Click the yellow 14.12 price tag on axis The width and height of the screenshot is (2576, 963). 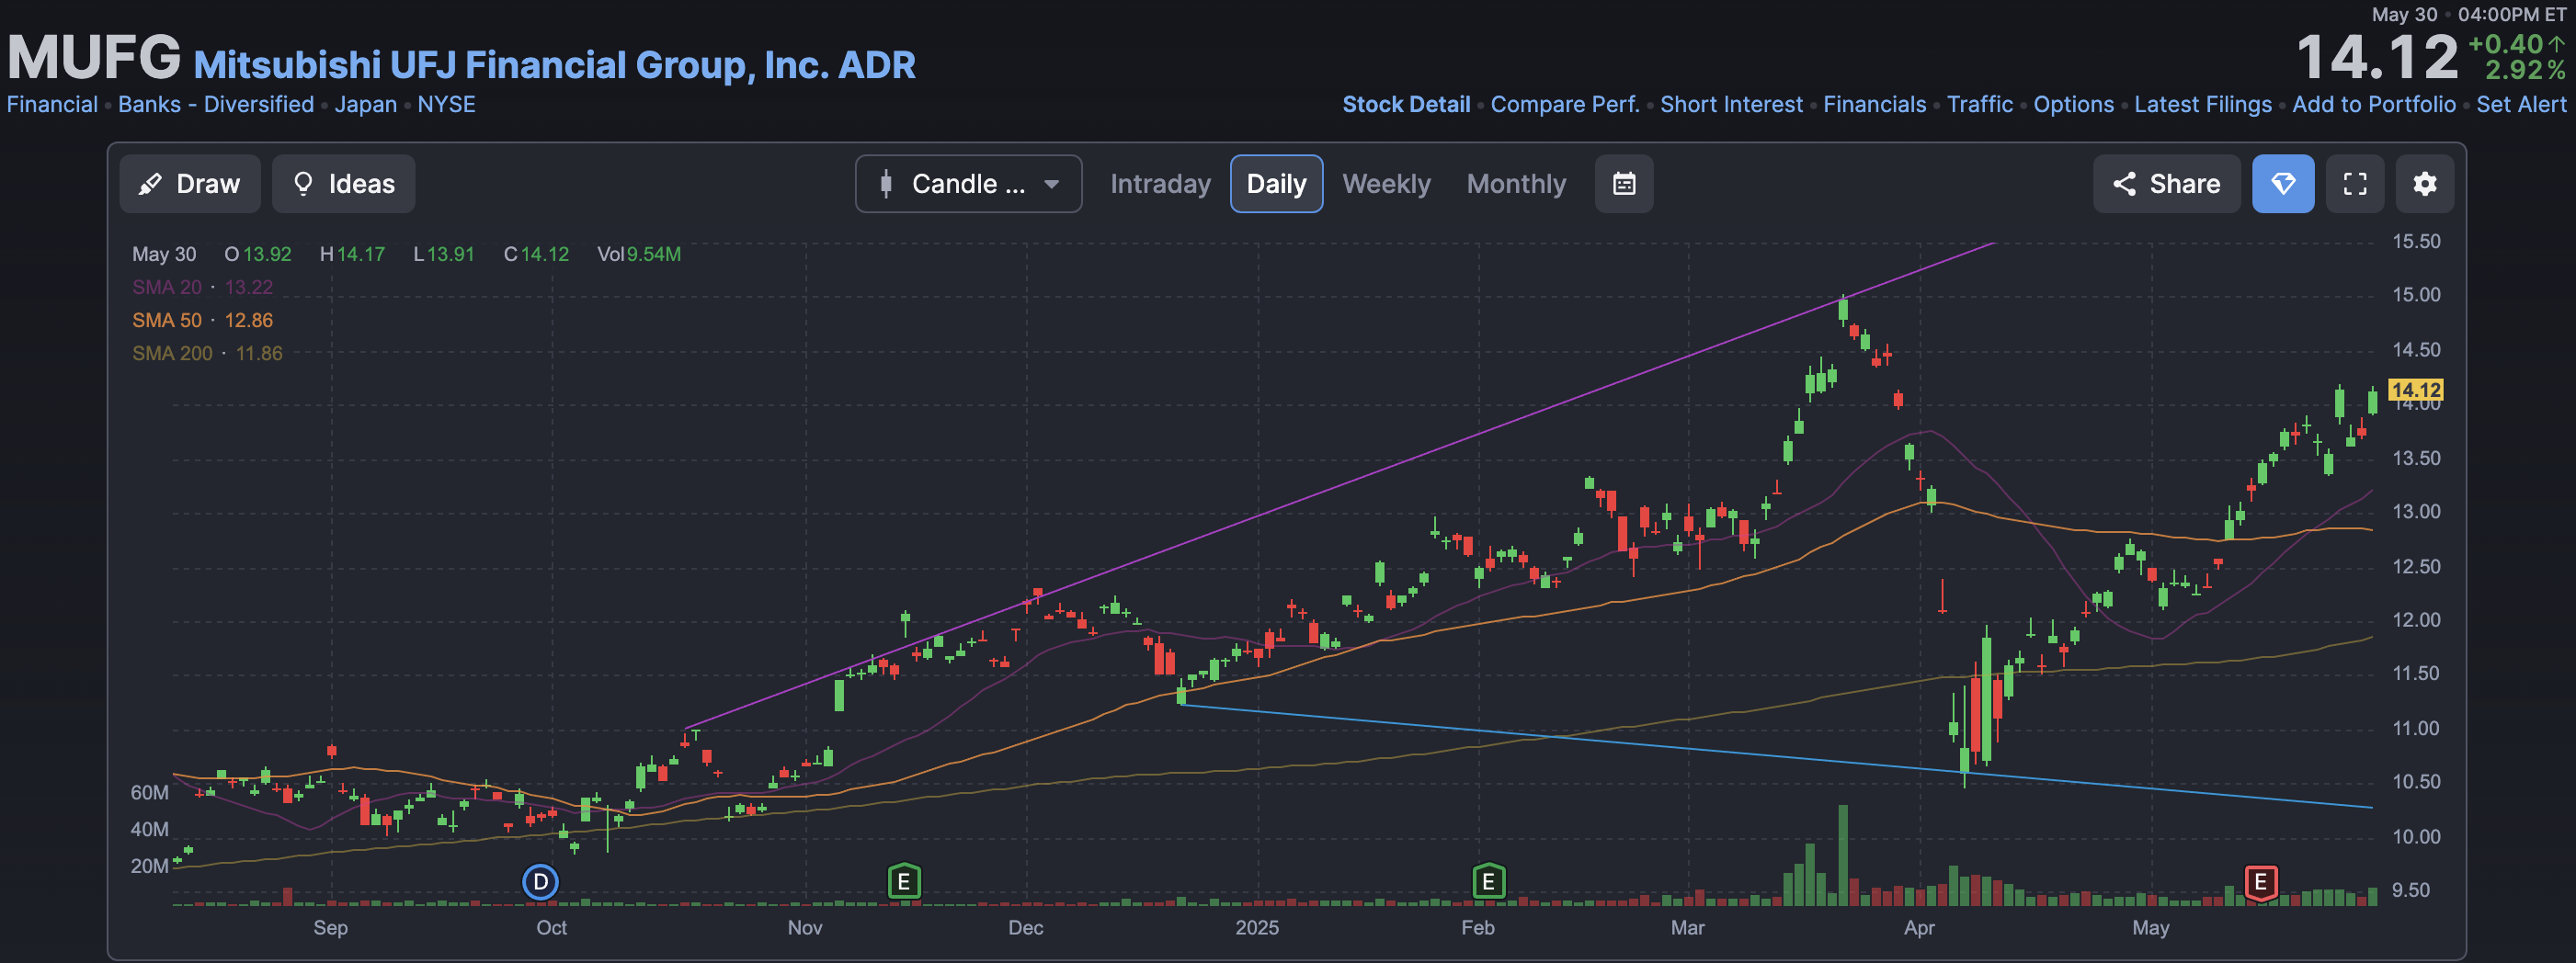tap(2415, 390)
